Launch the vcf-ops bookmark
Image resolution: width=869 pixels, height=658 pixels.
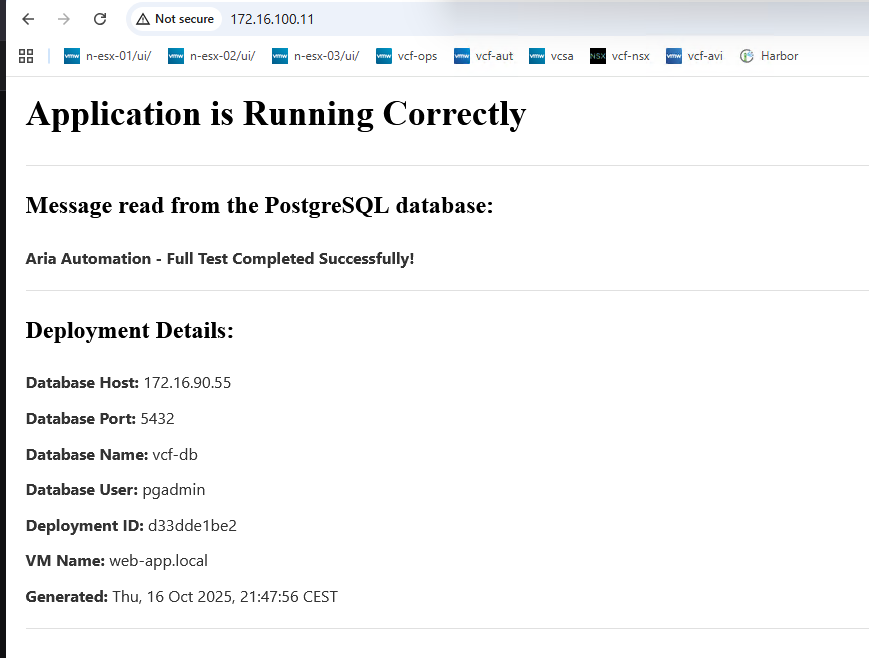tap(407, 56)
